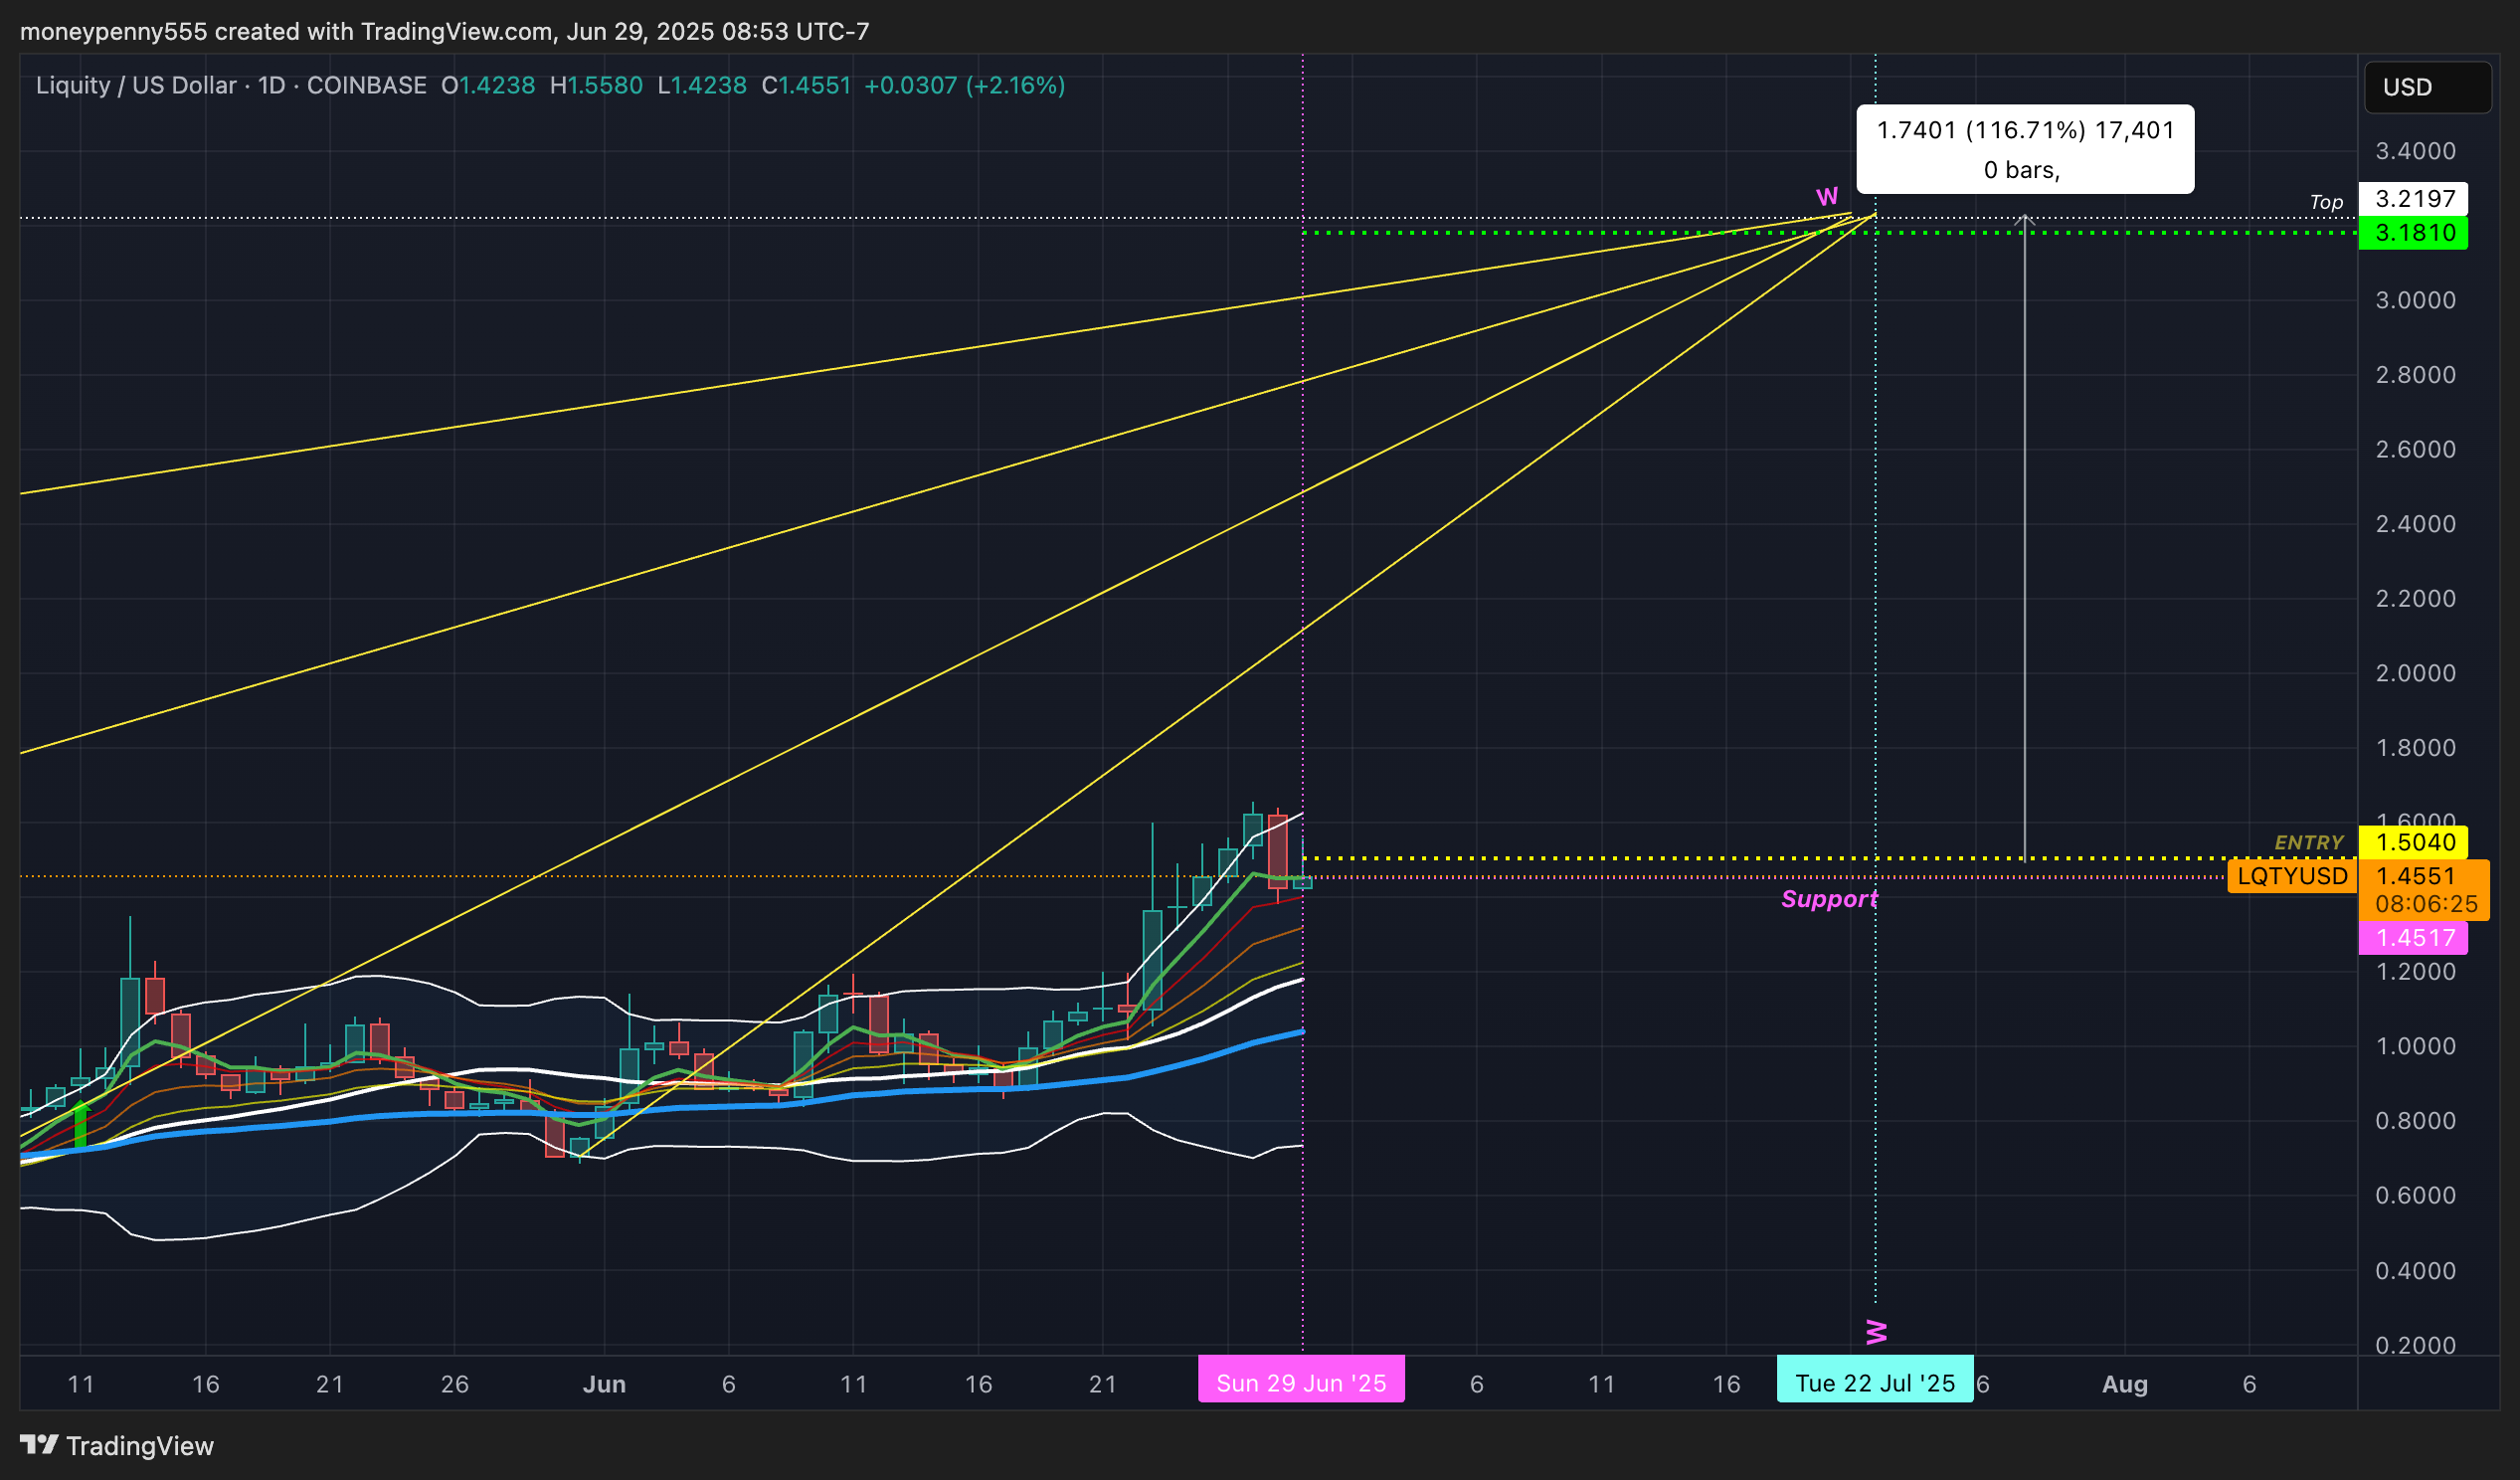
Task: Click the C1.4551 close value in header
Action: (x=806, y=86)
